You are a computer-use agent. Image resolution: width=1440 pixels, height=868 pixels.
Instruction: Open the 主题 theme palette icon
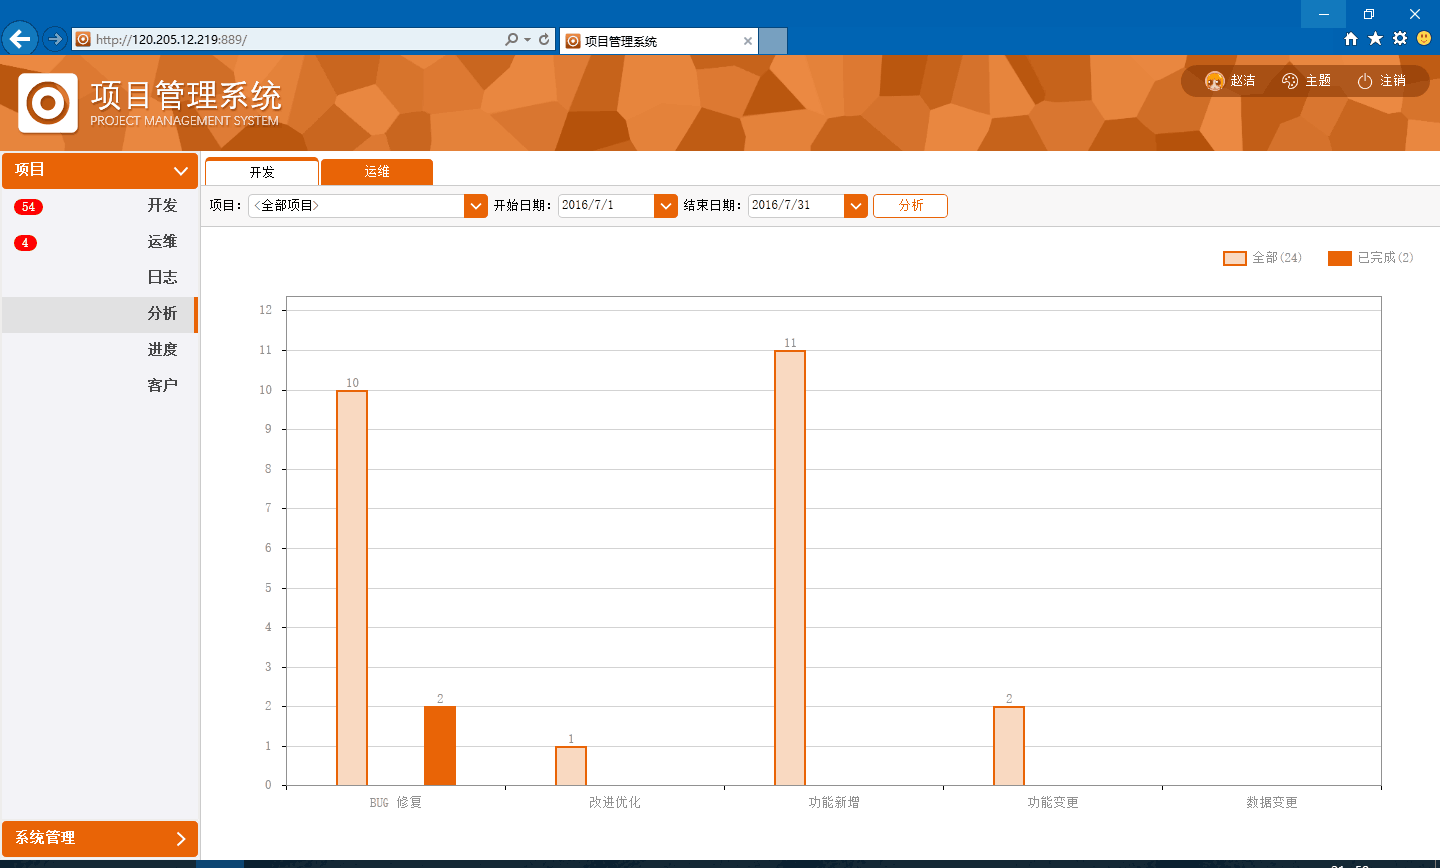(1290, 81)
